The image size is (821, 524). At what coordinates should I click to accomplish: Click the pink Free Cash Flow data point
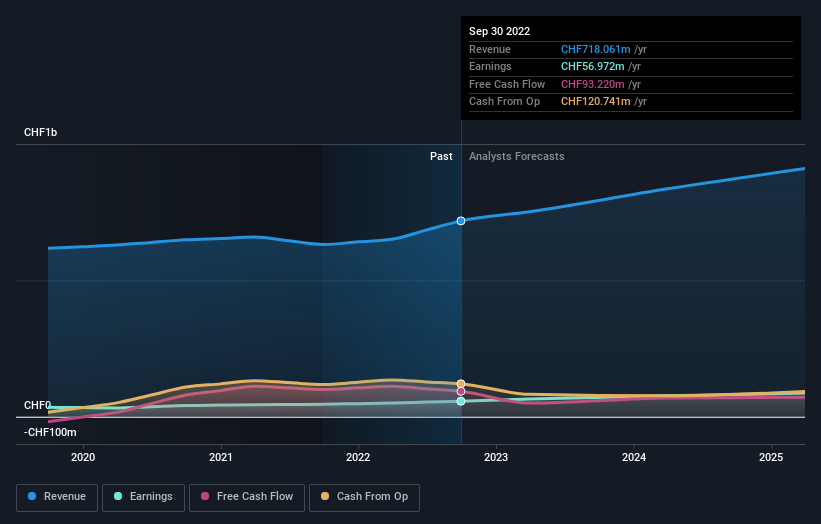(461, 392)
